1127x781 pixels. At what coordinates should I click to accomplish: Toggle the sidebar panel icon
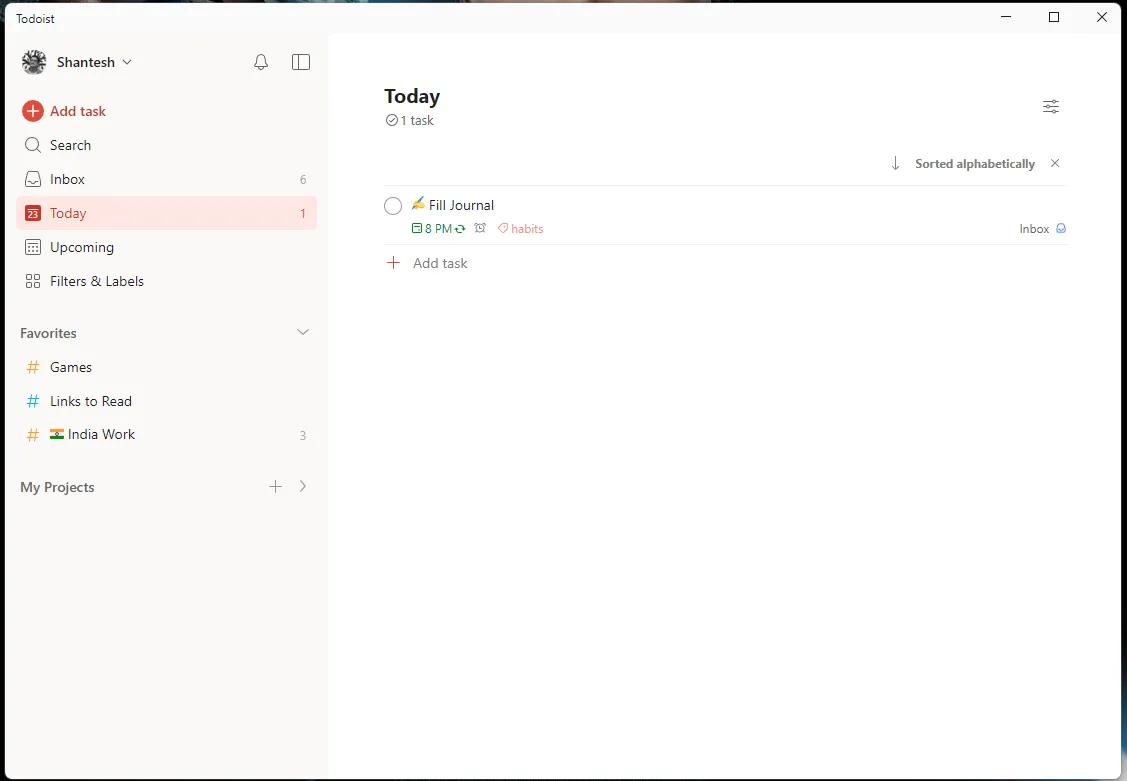301,63
